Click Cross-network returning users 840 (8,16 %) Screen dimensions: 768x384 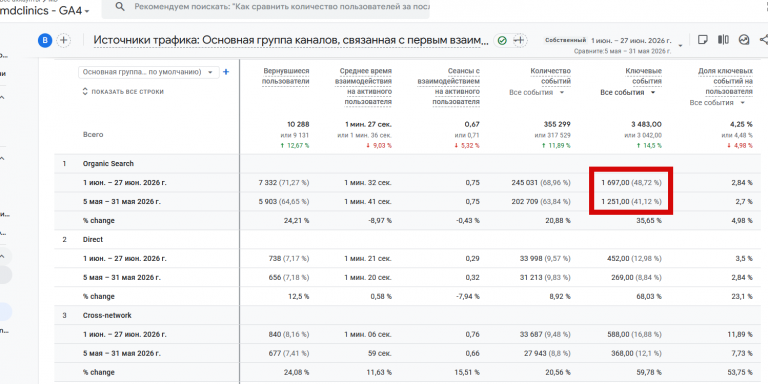click(288, 335)
